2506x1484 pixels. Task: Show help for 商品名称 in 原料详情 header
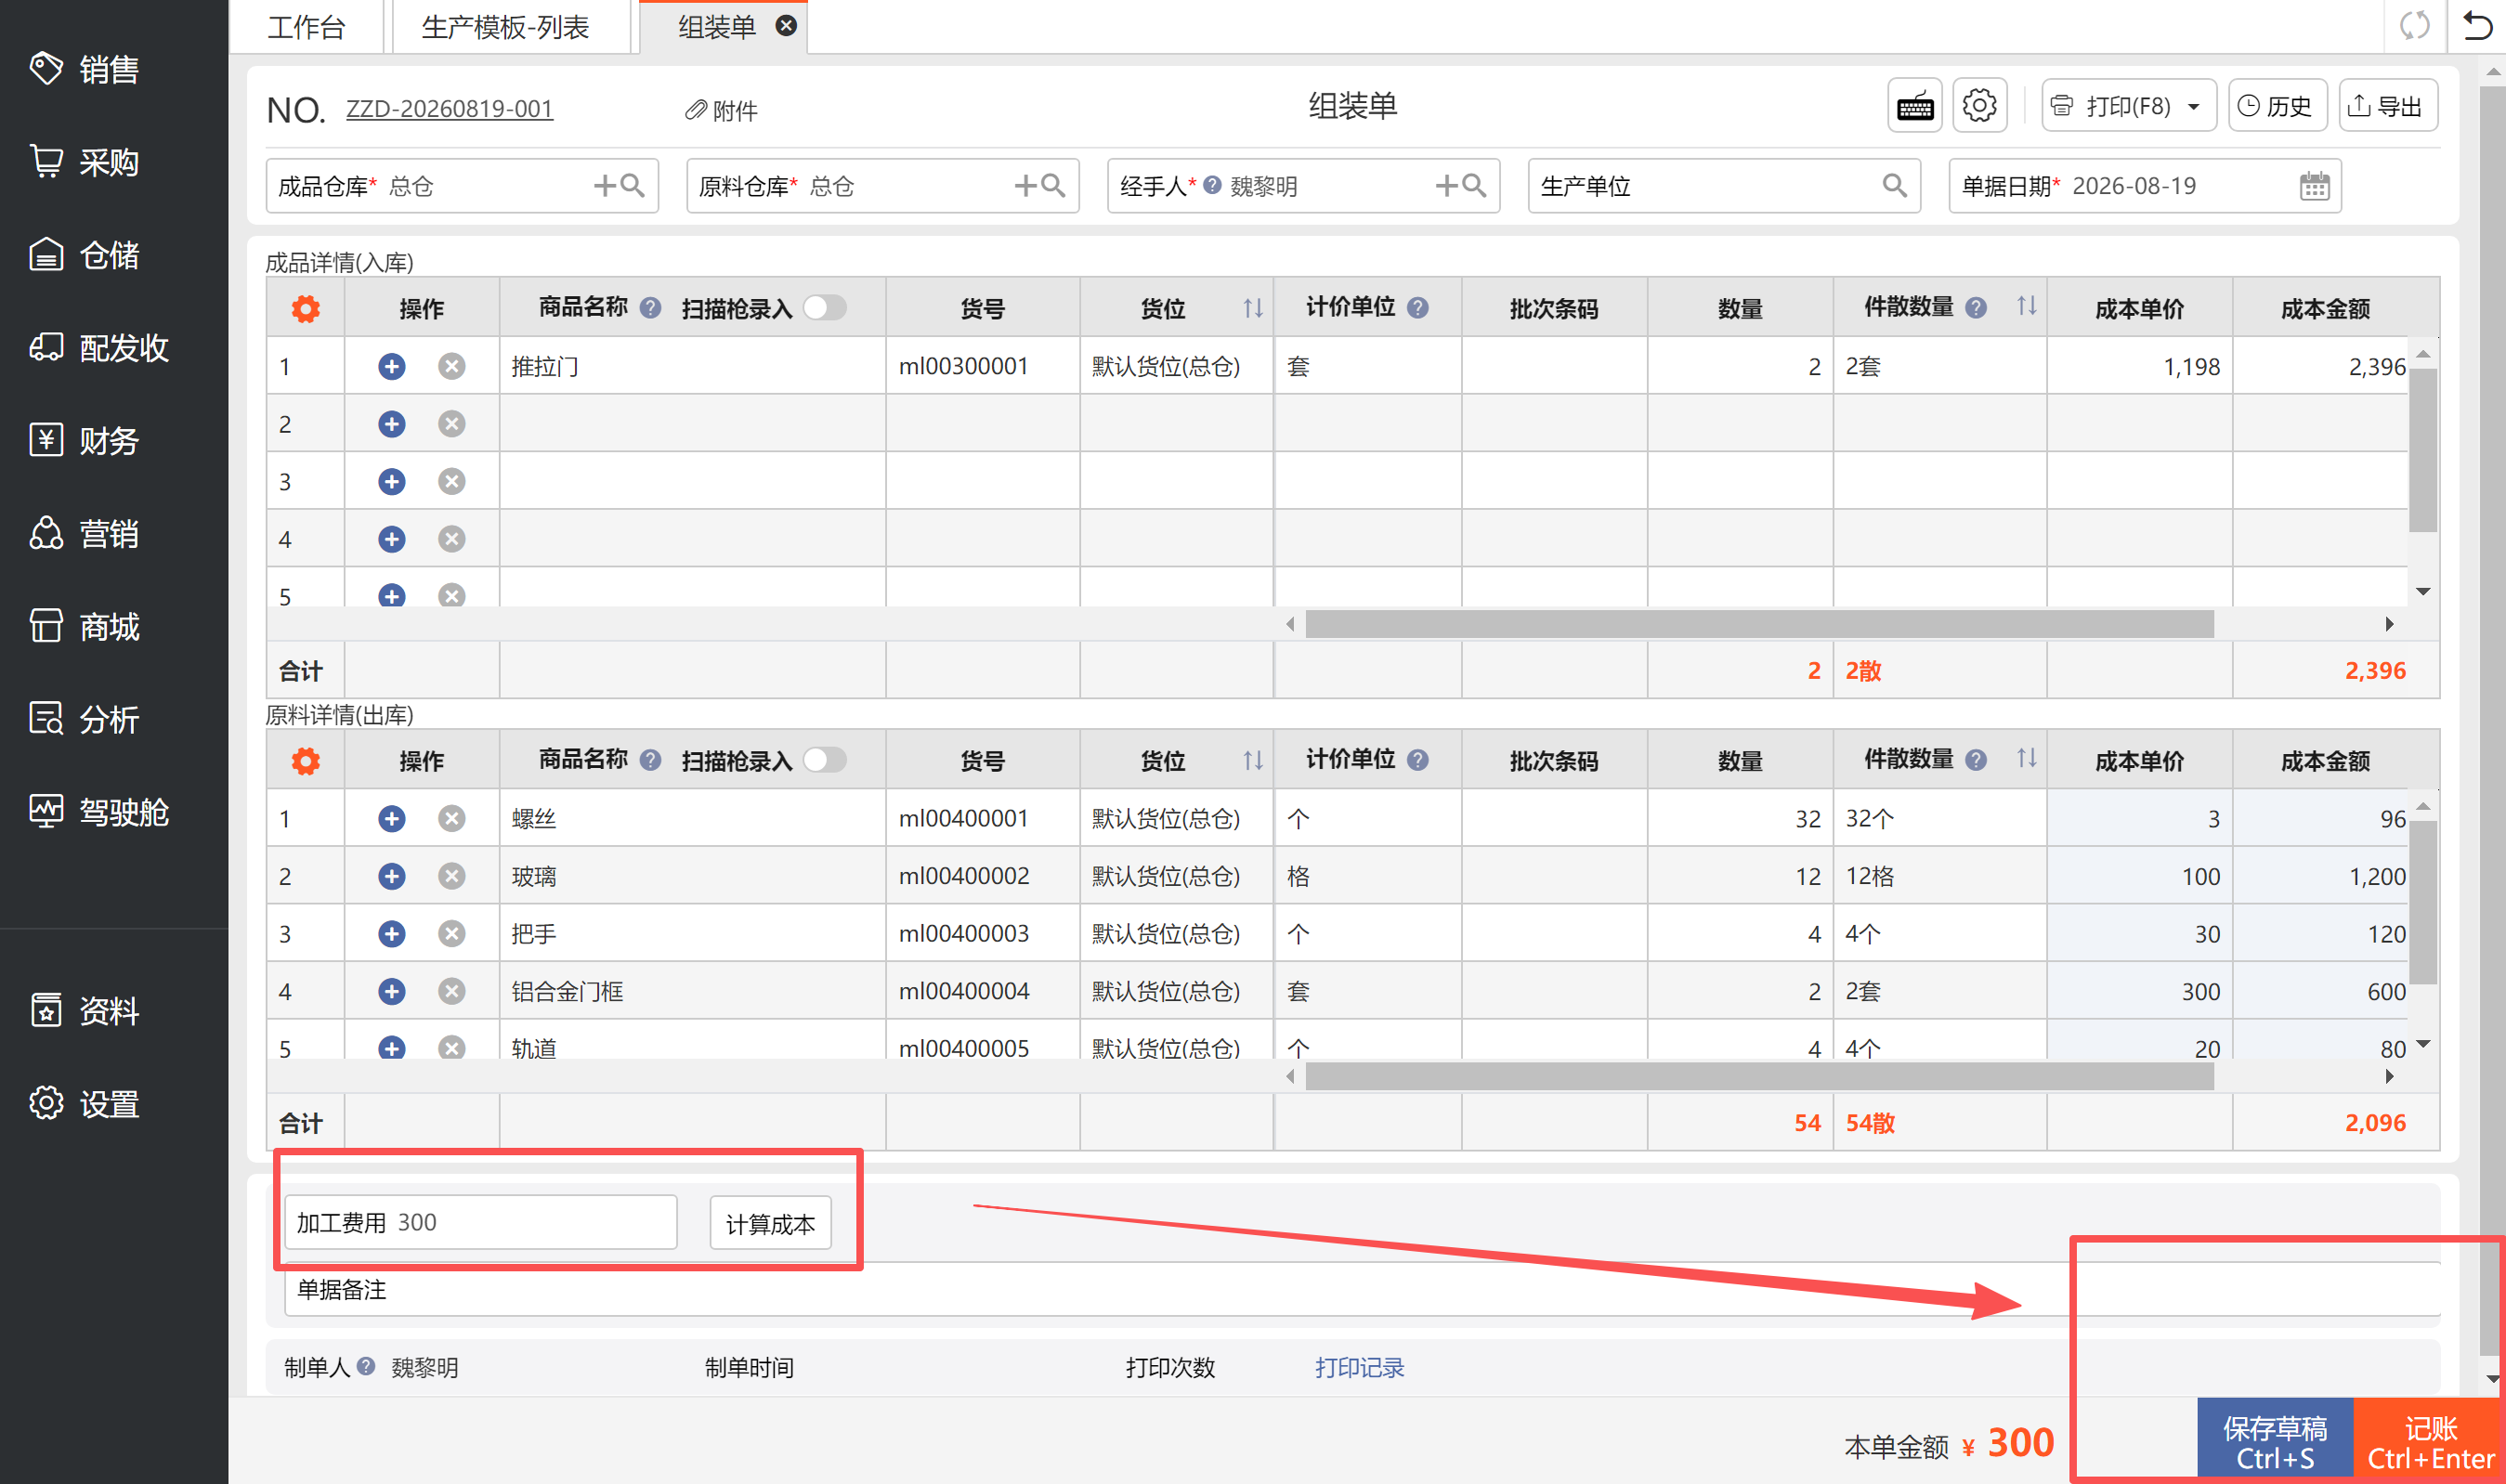coord(650,760)
